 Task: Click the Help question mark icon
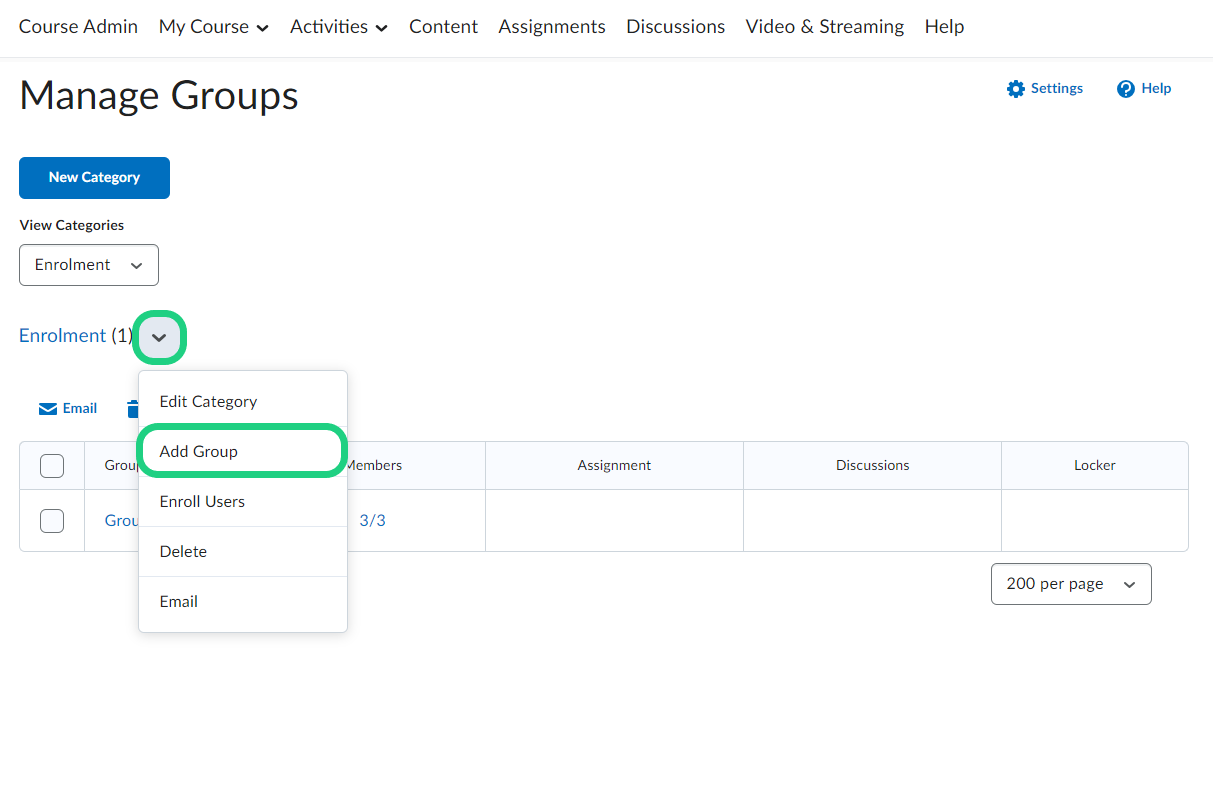click(x=1126, y=89)
